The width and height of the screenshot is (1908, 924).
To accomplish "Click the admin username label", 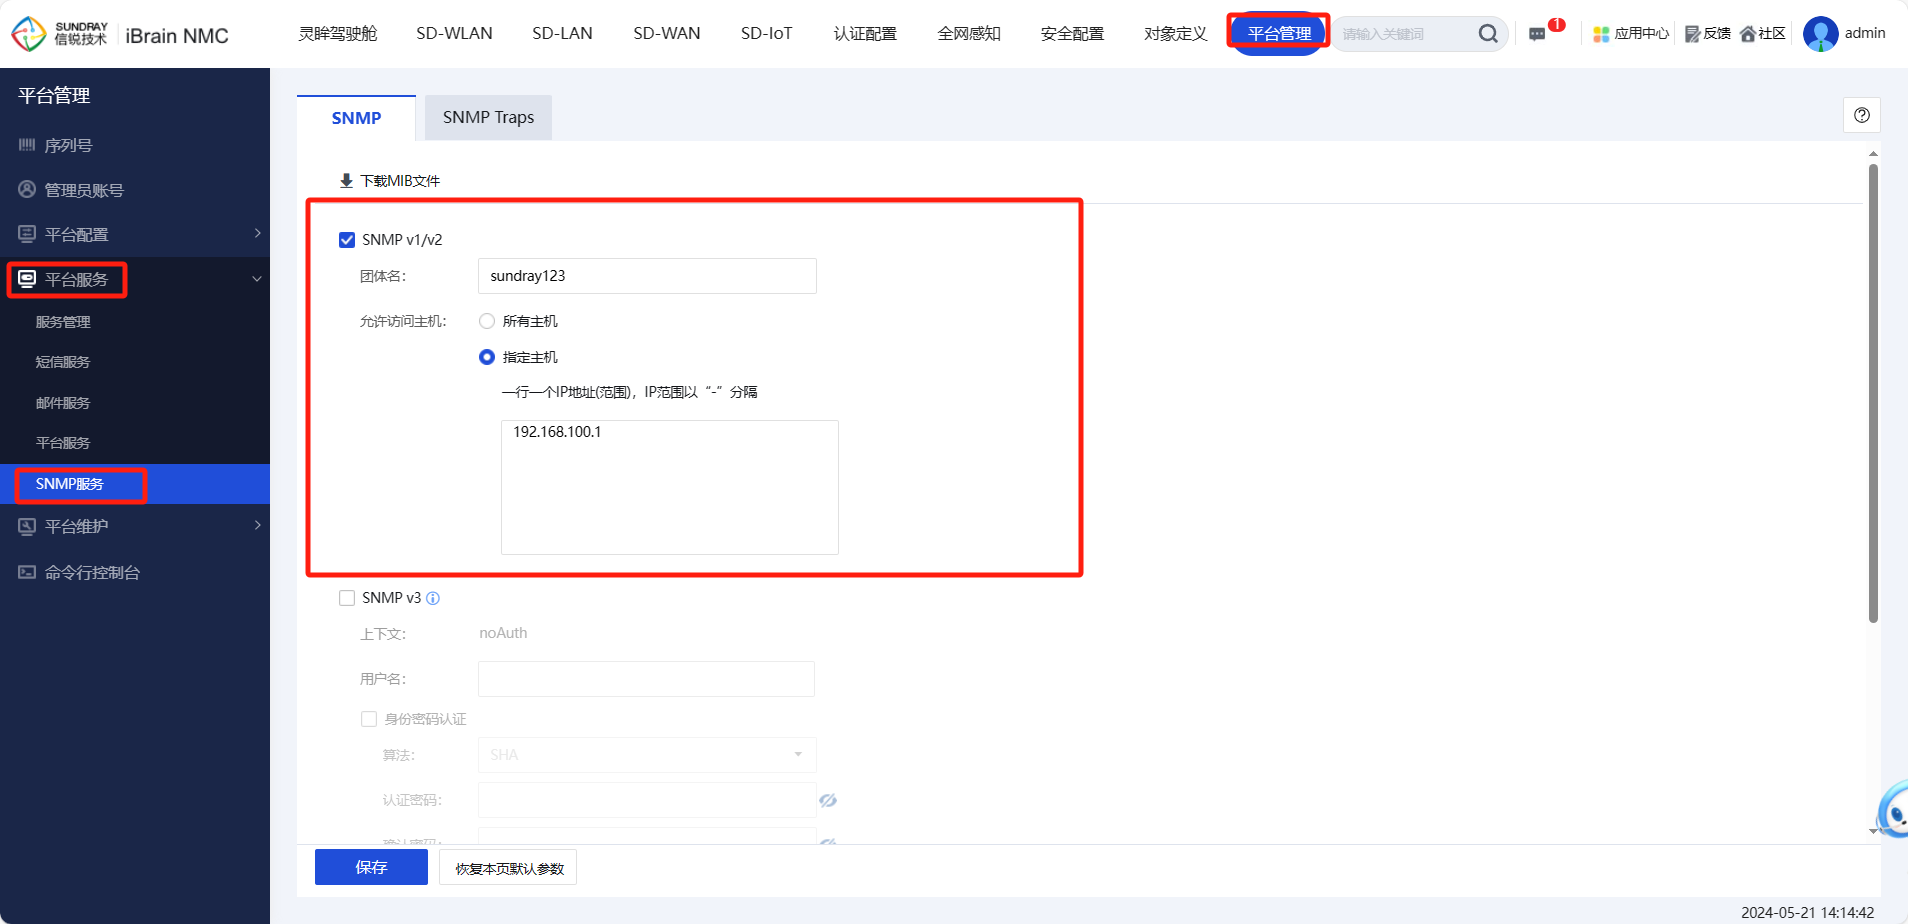I will click(1865, 33).
